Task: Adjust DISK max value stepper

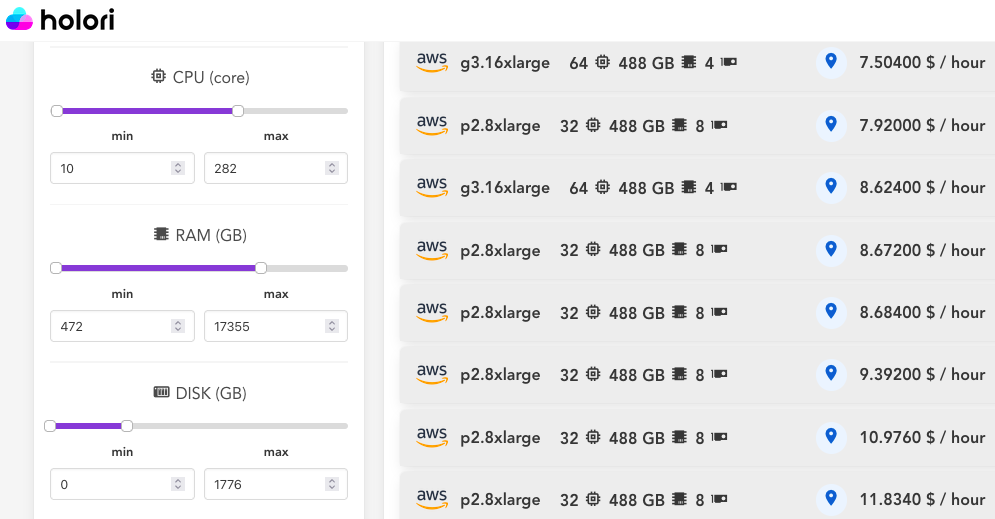Action: pyautogui.click(x=332, y=484)
